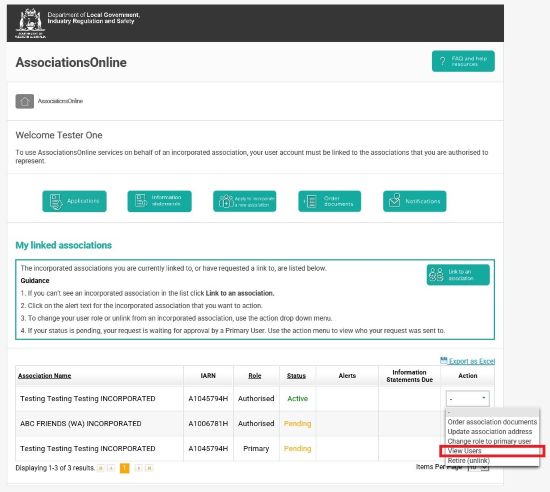Go to last page pagination arrow
550x492 pixels.
click(x=149, y=468)
